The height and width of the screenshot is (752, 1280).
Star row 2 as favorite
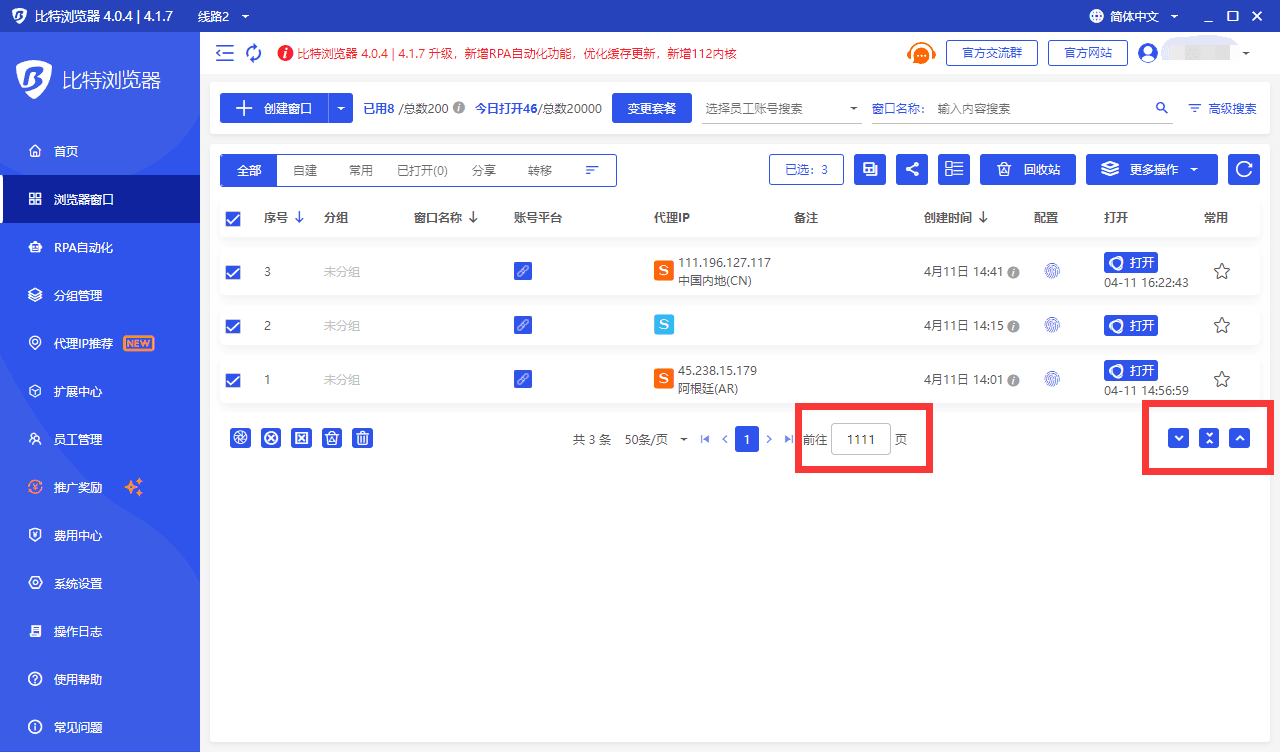click(1221, 325)
